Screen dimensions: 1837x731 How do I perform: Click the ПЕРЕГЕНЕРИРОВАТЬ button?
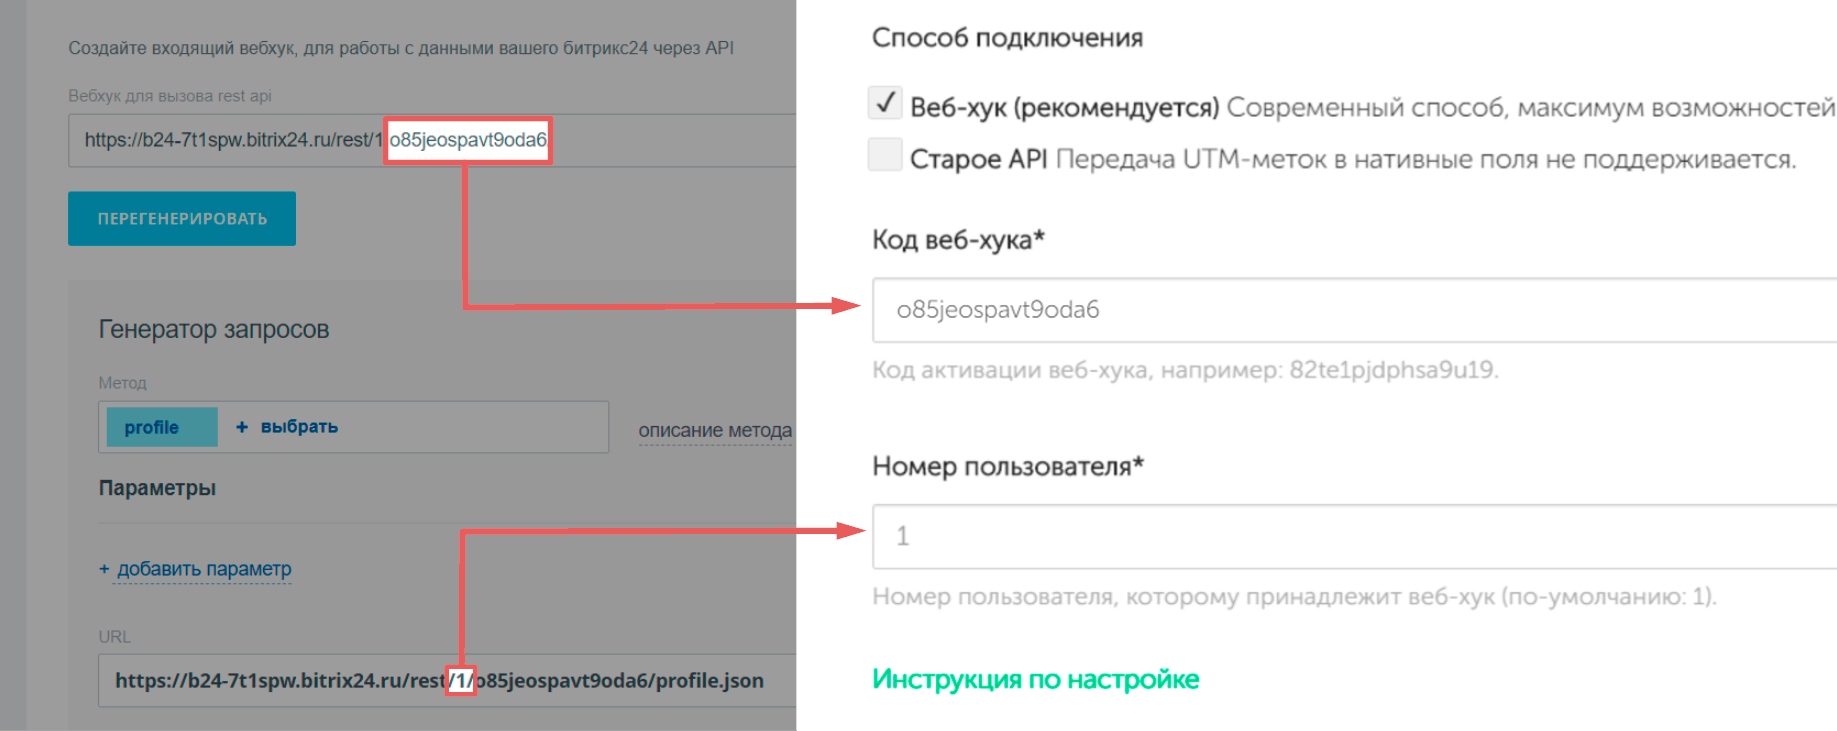pos(182,218)
